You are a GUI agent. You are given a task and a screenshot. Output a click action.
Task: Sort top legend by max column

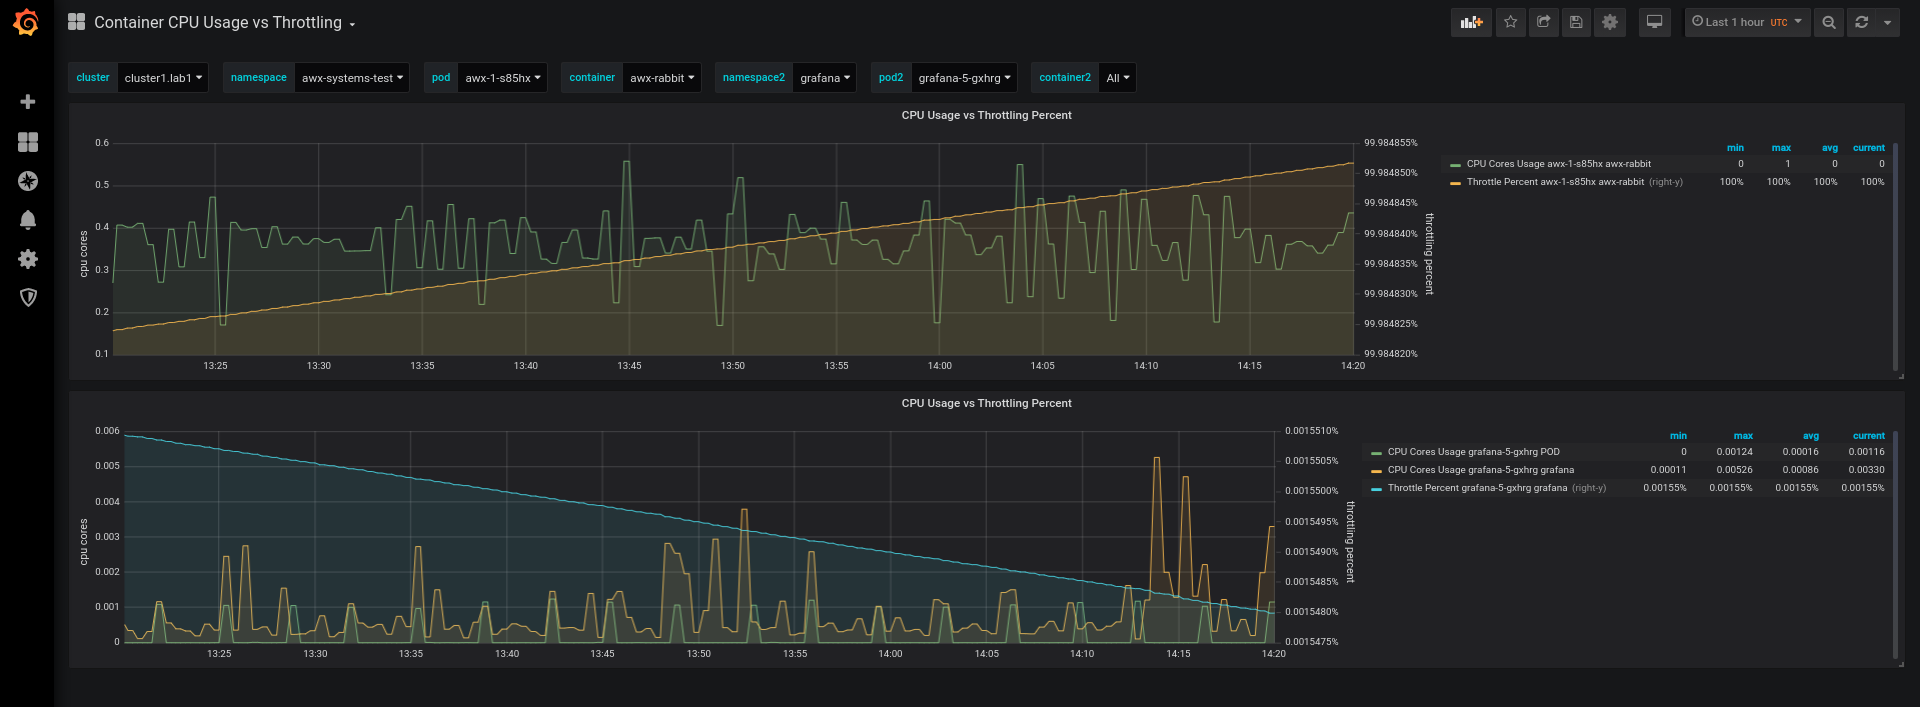(x=1781, y=148)
